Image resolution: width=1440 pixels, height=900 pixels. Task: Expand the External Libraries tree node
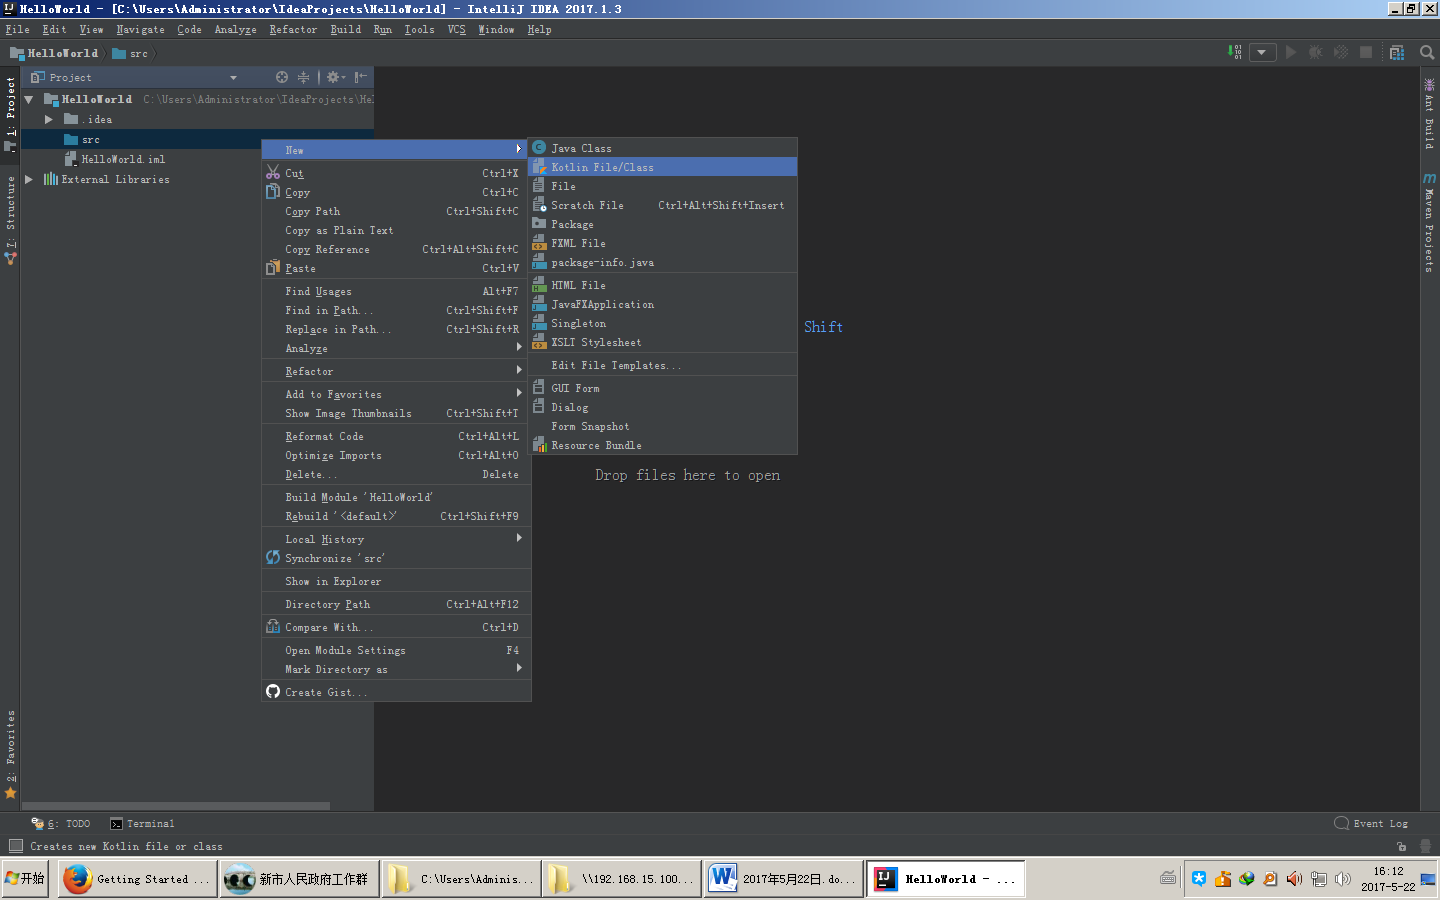29,179
